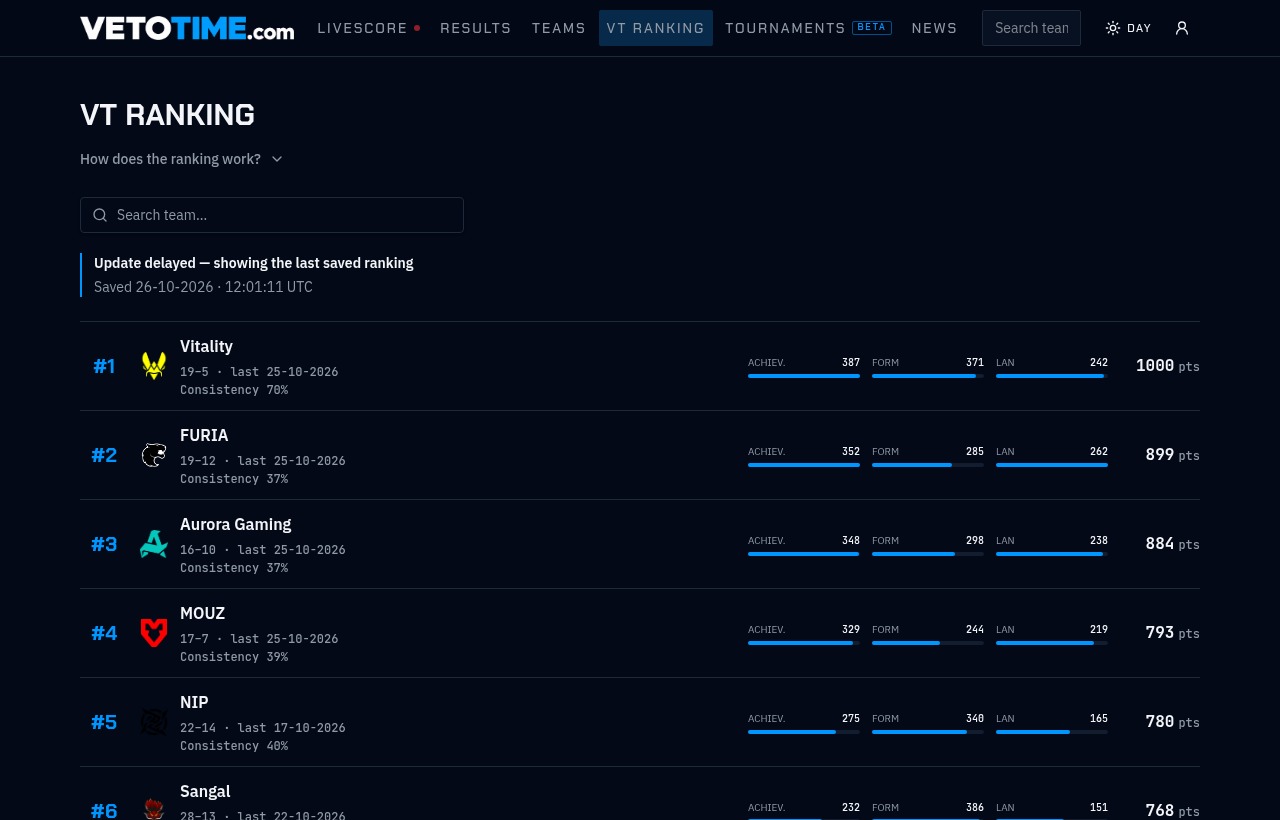Click the magnifier icon in team search
1280x820 pixels.
pos(100,215)
